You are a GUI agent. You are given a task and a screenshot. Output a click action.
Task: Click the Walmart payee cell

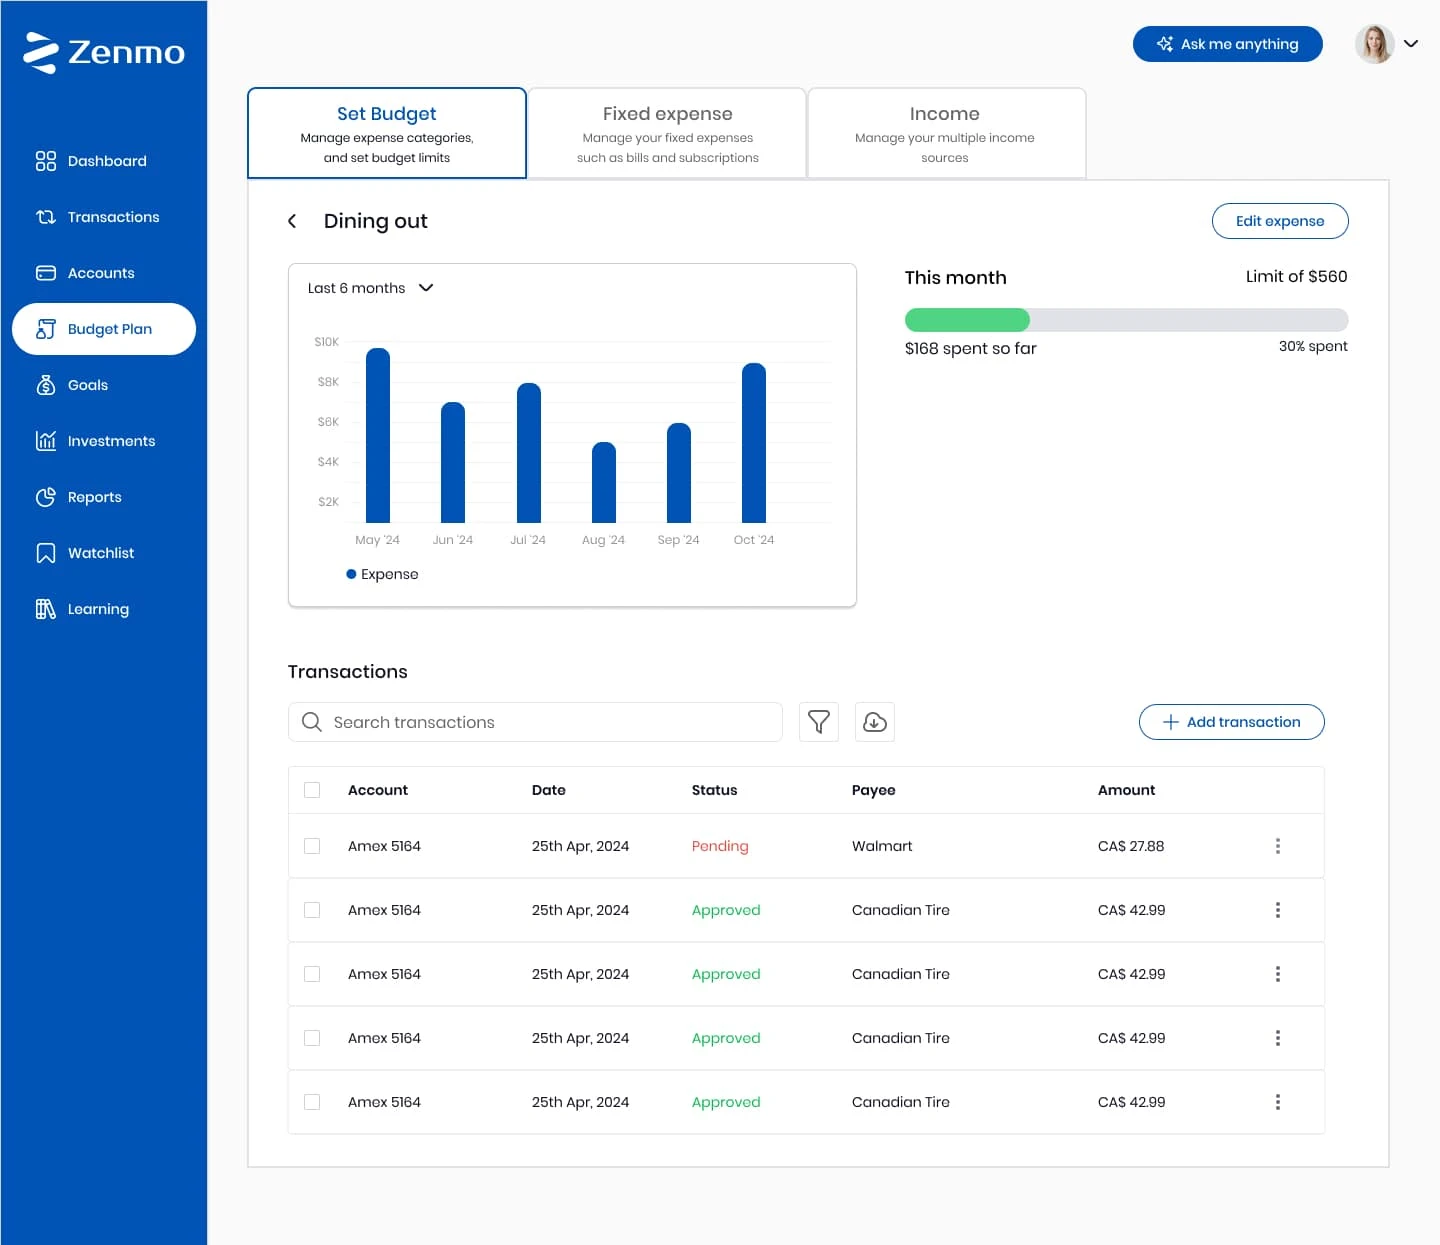point(882,846)
